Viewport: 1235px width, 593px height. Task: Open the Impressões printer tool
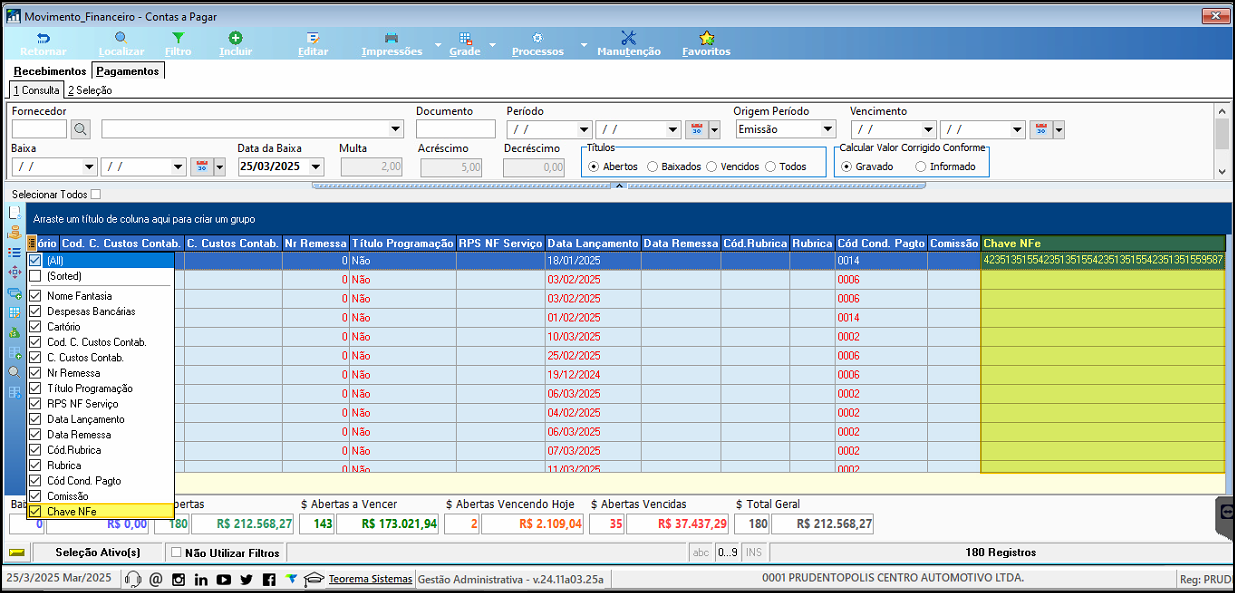(392, 38)
